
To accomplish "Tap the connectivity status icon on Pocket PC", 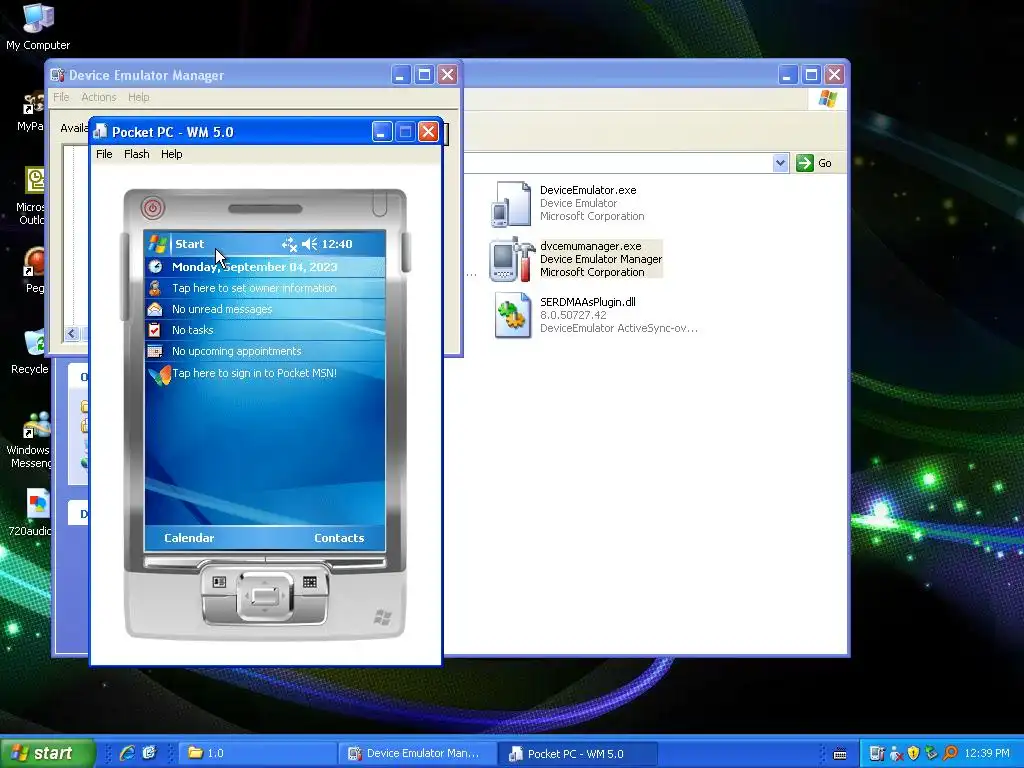I will (x=289, y=244).
